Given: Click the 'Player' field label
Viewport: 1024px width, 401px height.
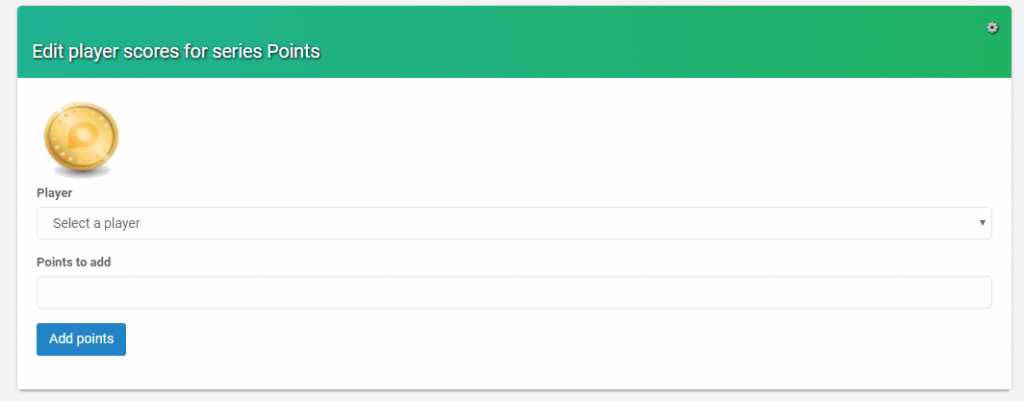Looking at the screenshot, I should [54, 193].
